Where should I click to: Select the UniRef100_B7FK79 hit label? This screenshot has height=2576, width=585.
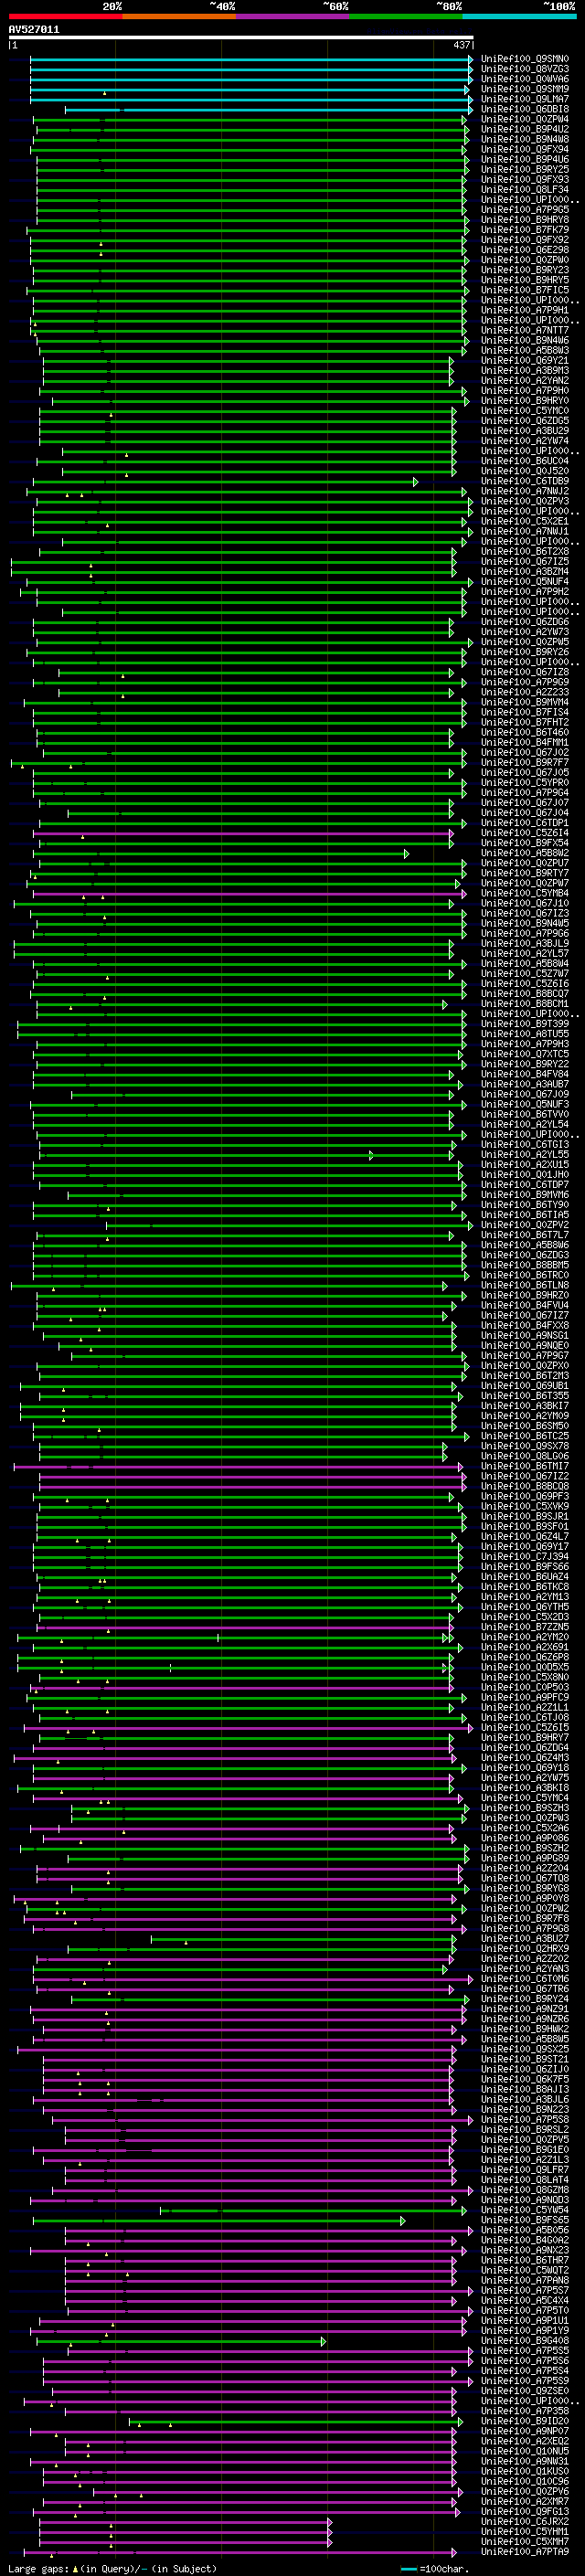point(525,230)
